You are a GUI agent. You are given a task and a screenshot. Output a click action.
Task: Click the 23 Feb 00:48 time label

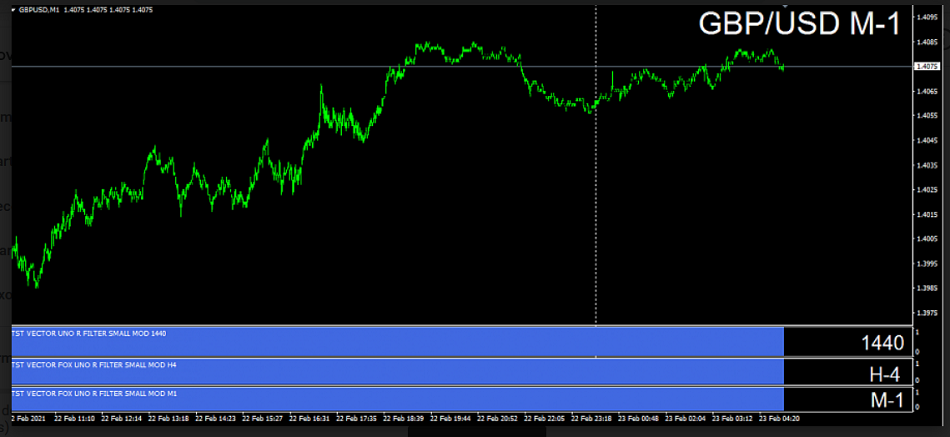click(x=638, y=418)
